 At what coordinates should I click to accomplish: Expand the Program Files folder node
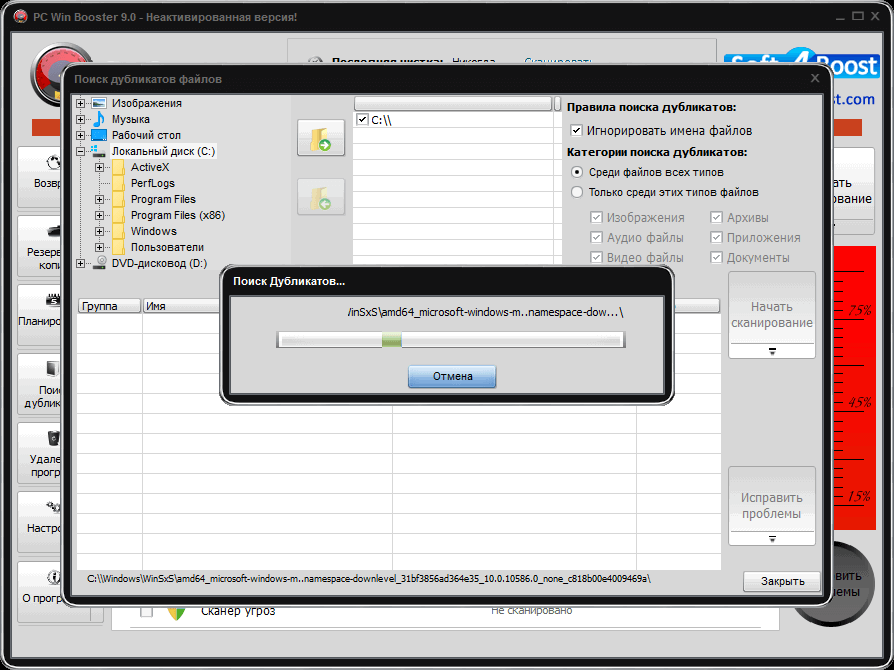tap(100, 199)
